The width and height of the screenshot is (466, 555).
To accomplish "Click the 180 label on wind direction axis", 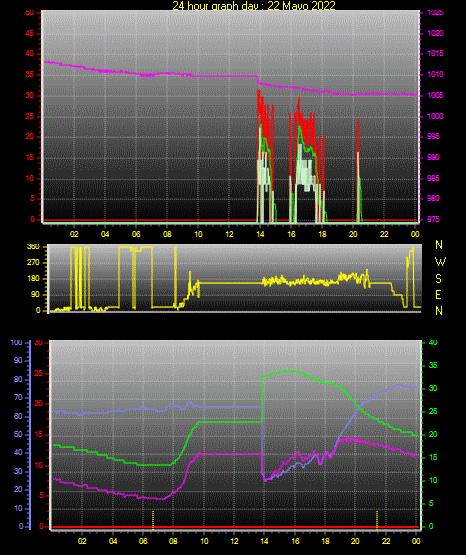I will [x=33, y=279].
